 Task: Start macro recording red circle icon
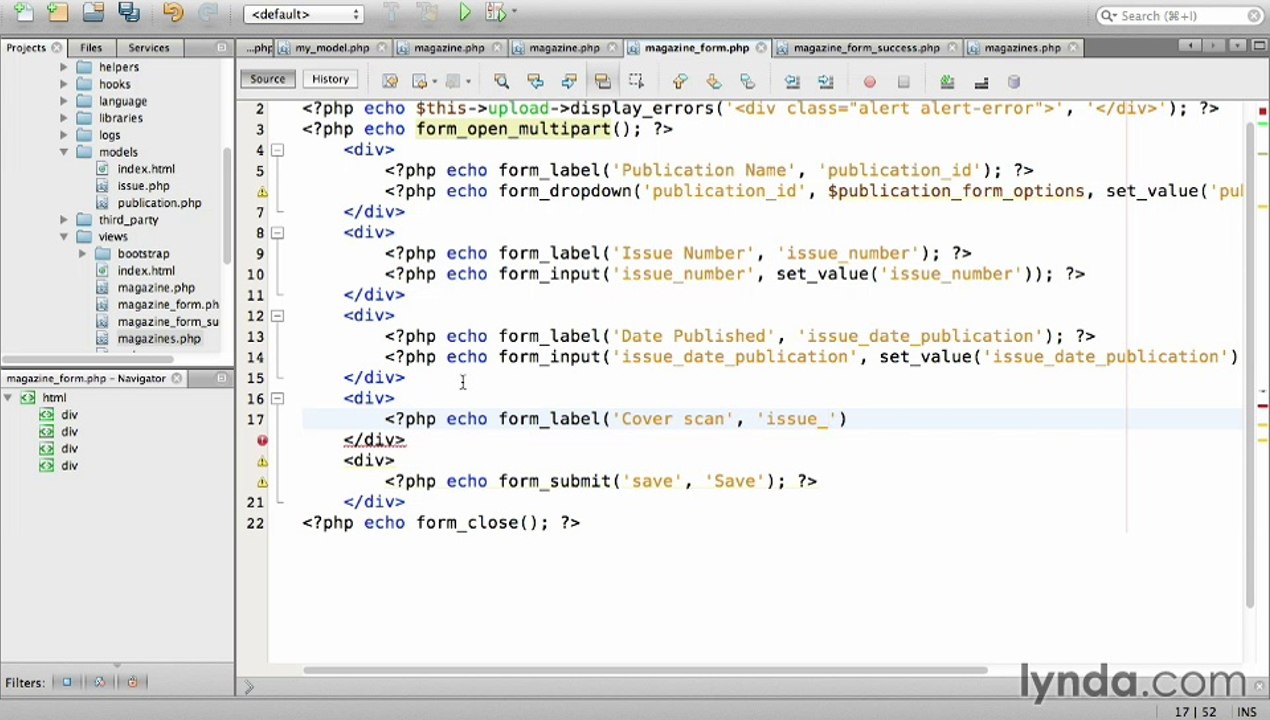(x=869, y=82)
